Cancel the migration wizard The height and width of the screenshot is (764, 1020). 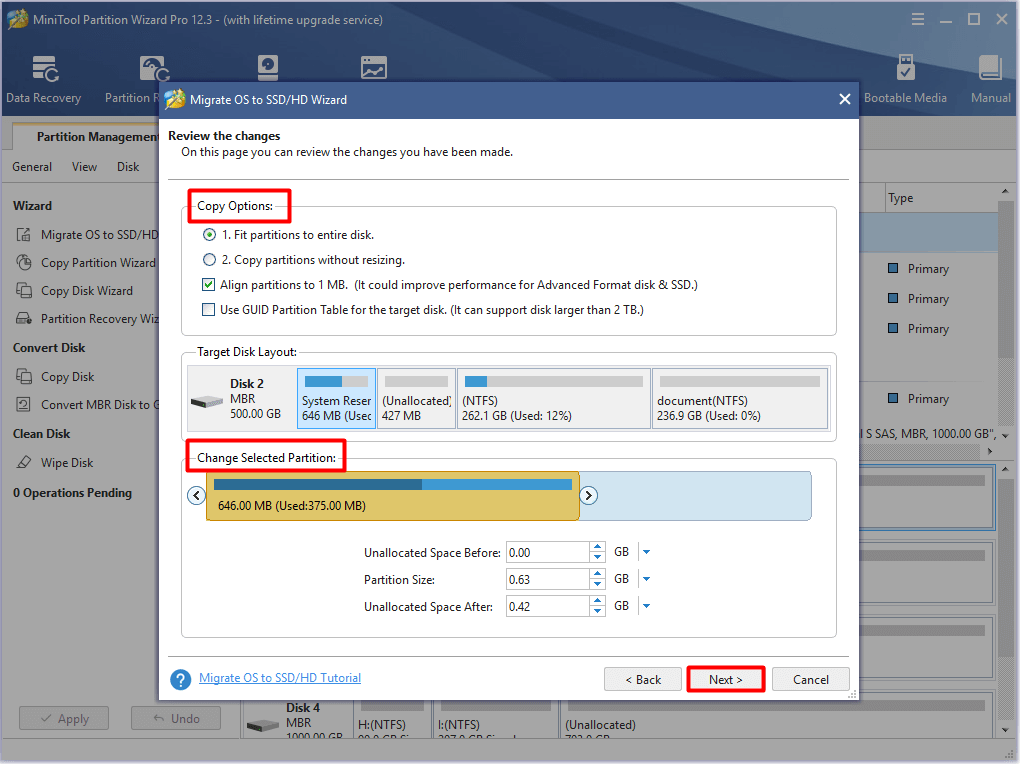[x=811, y=679]
